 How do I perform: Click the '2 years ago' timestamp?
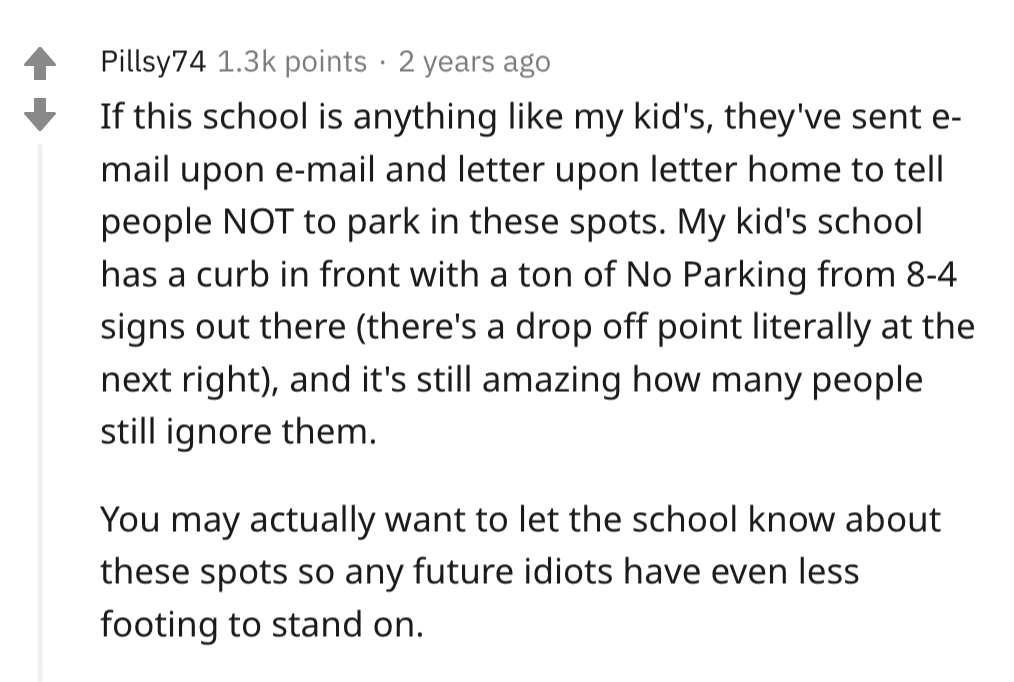475,62
